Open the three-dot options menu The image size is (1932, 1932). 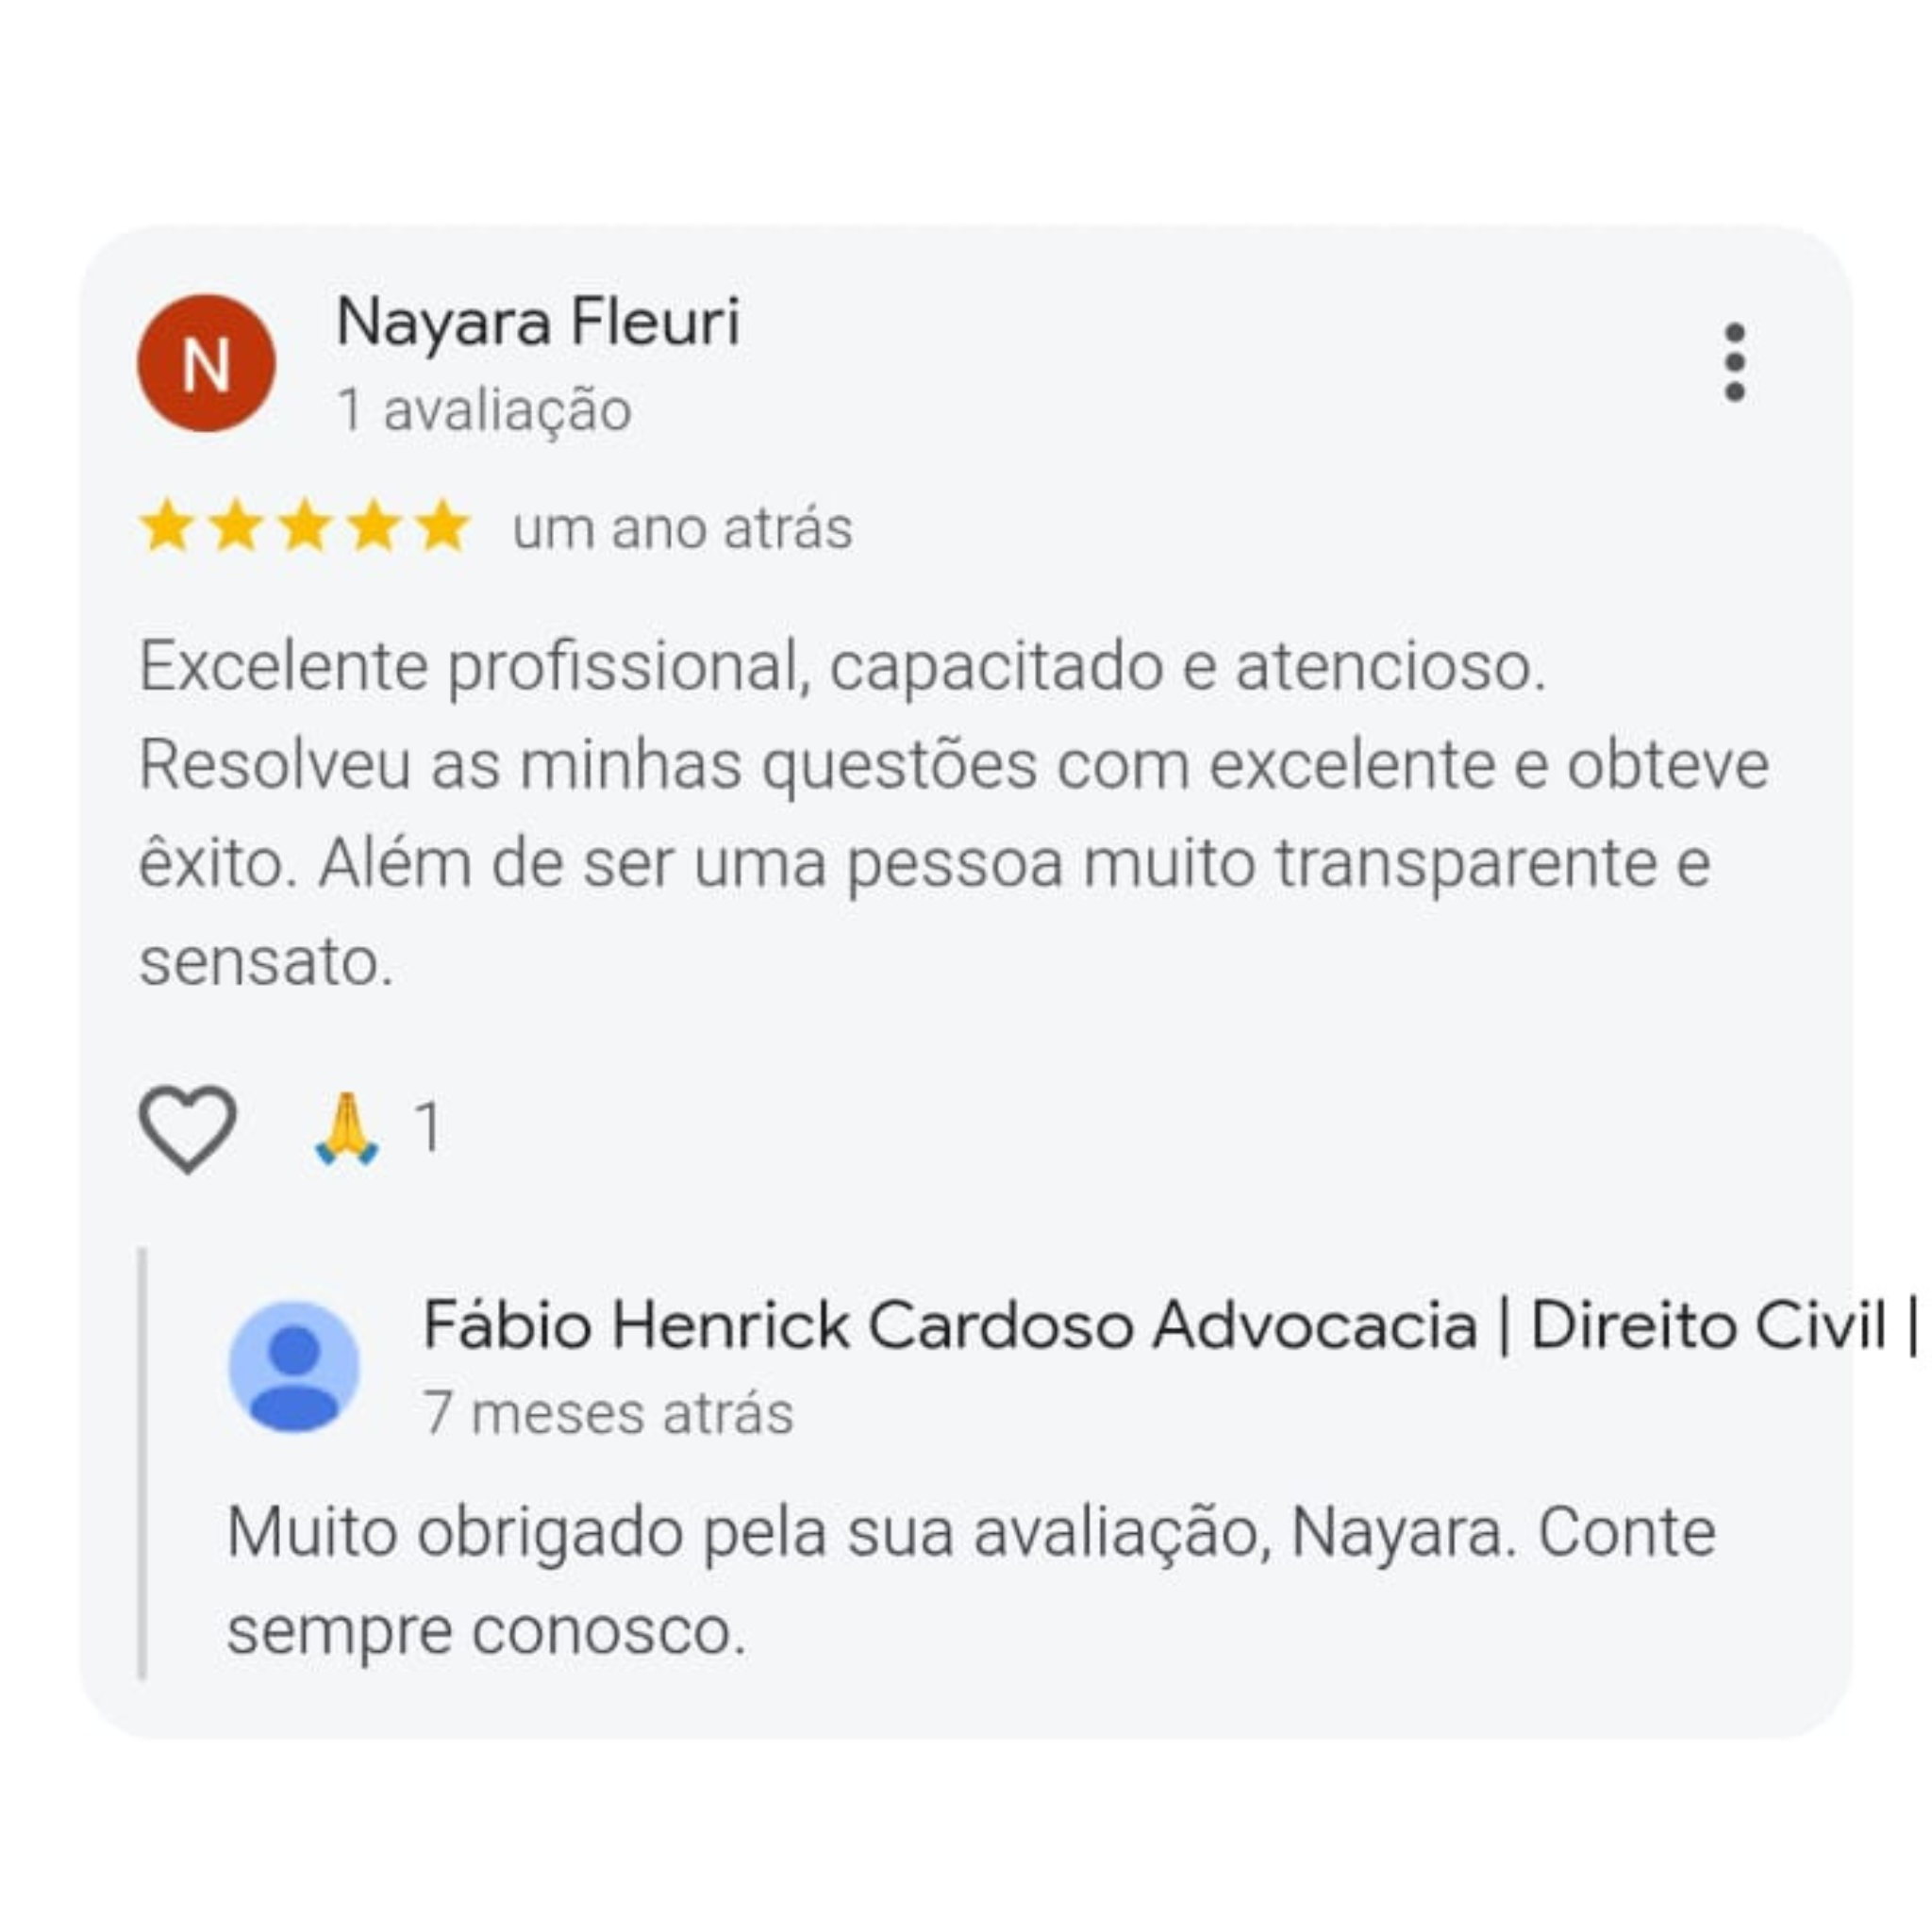point(1735,362)
